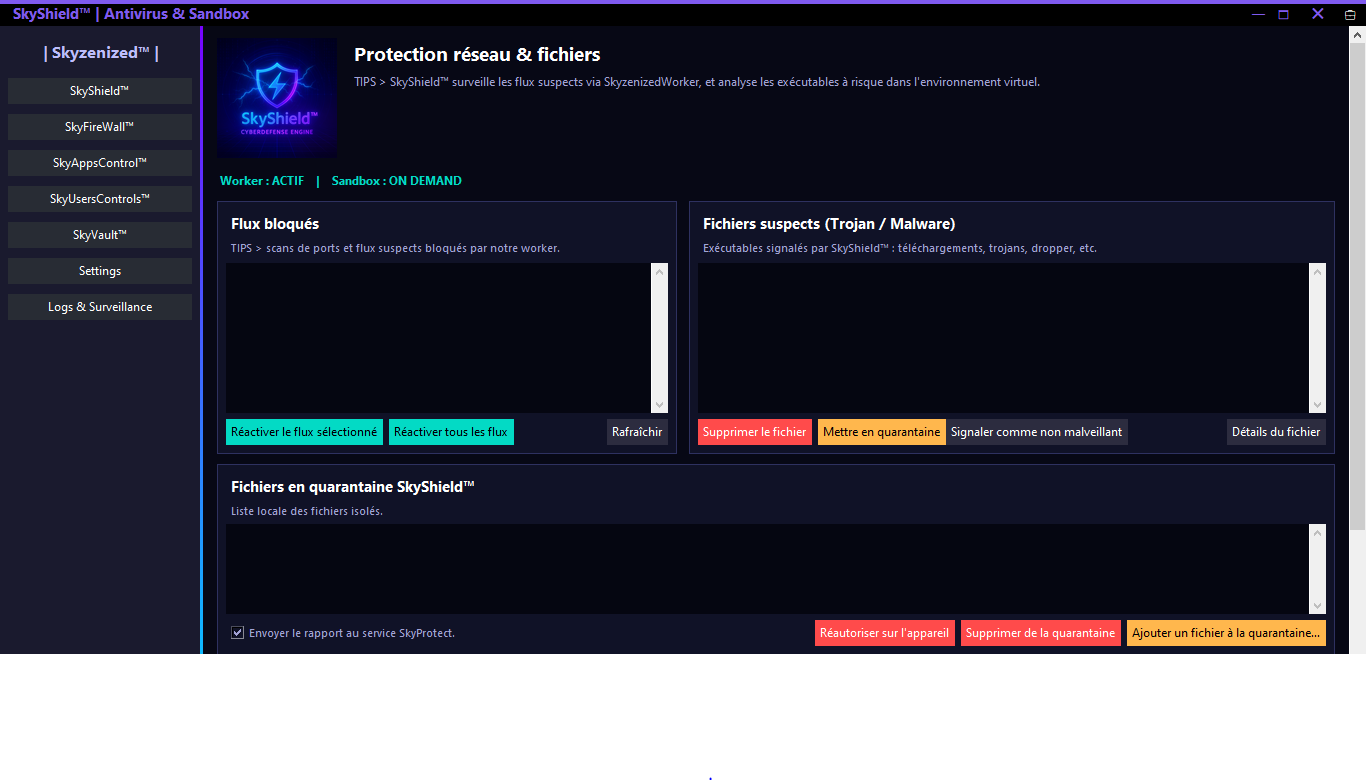Click 'Mettre en quarantaine' button
This screenshot has height=780, width=1366.
pyautogui.click(x=881, y=432)
